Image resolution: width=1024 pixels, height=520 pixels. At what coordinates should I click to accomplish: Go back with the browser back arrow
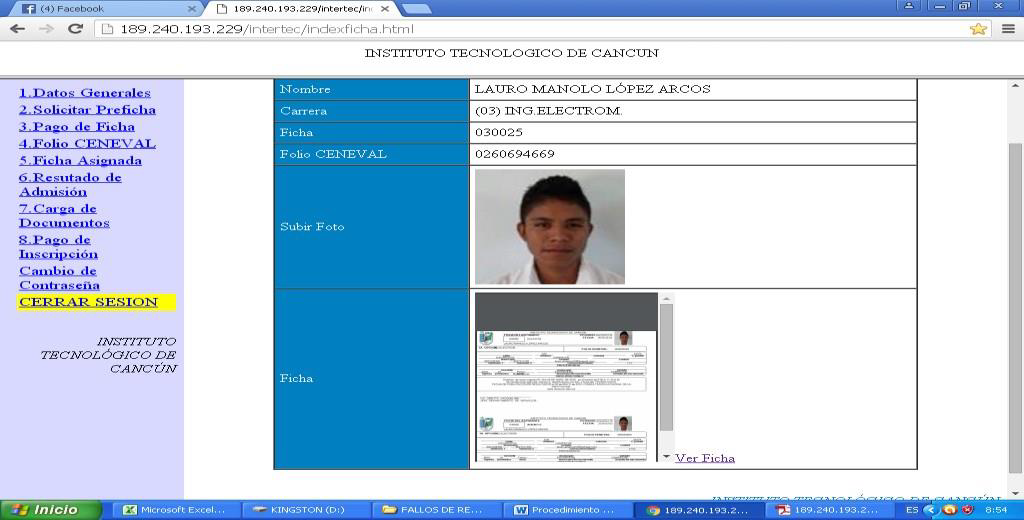pyautogui.click(x=18, y=29)
